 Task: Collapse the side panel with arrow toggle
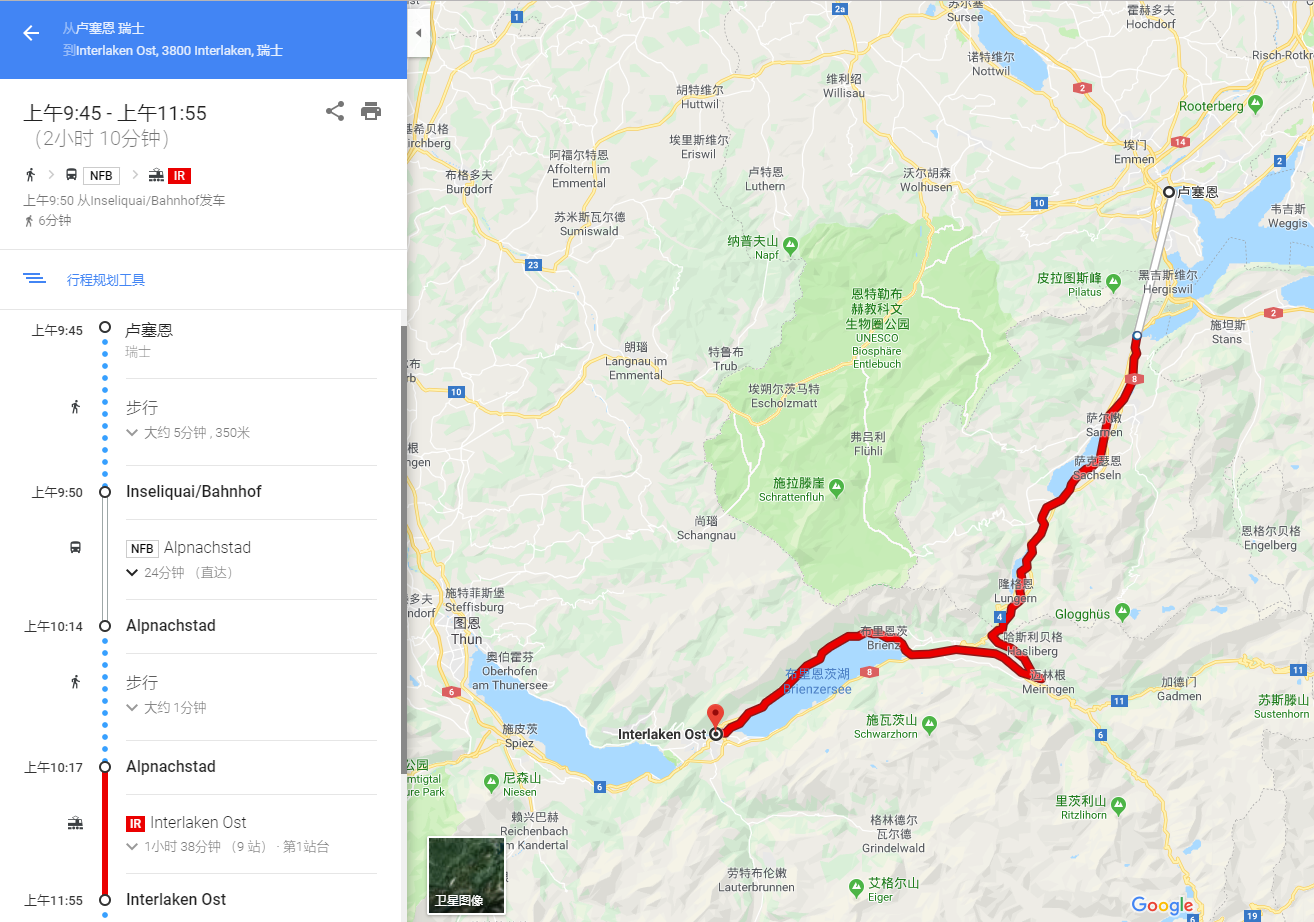(419, 33)
